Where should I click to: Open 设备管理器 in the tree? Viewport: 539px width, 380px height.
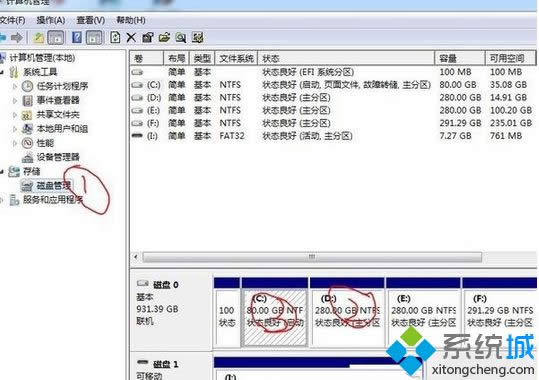point(58,157)
